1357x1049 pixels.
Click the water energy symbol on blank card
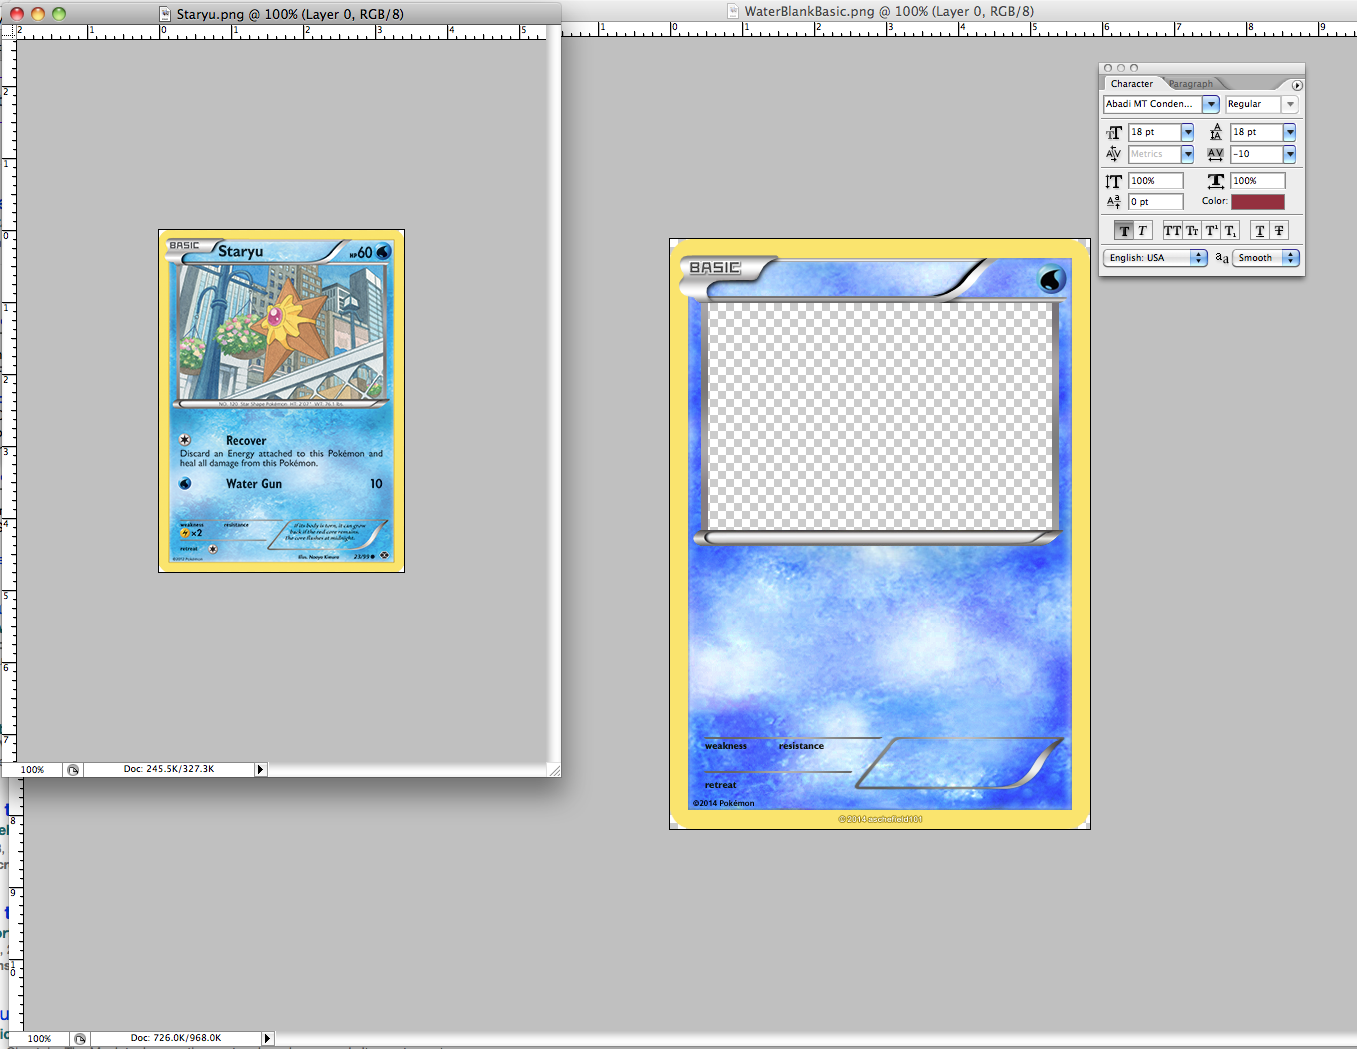click(x=1051, y=279)
